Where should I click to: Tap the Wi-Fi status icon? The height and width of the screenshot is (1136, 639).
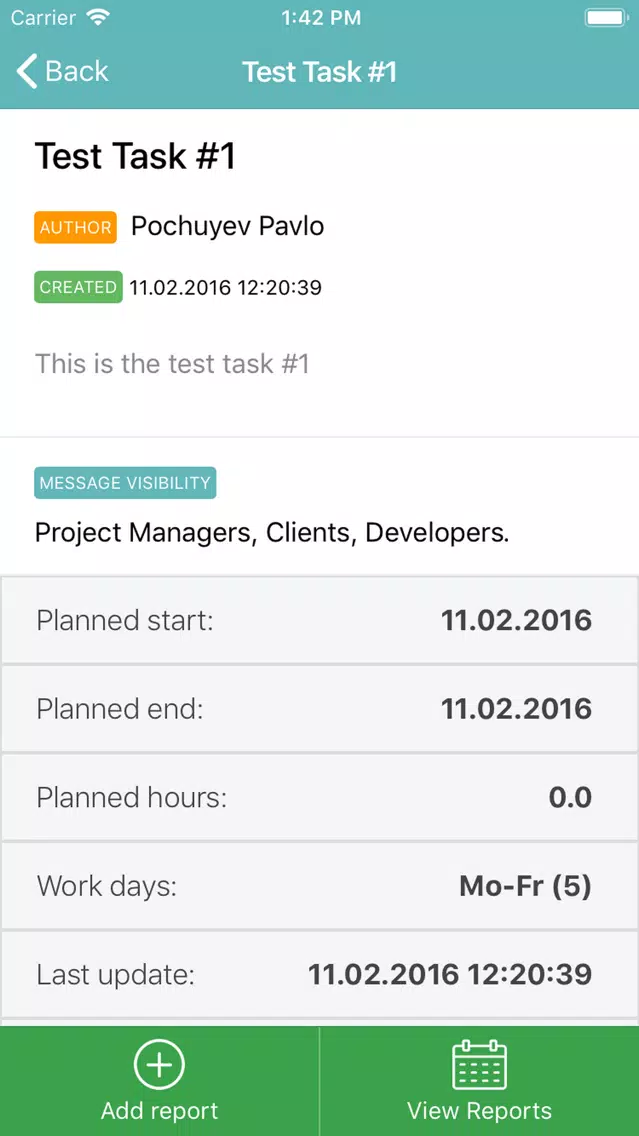tap(96, 17)
